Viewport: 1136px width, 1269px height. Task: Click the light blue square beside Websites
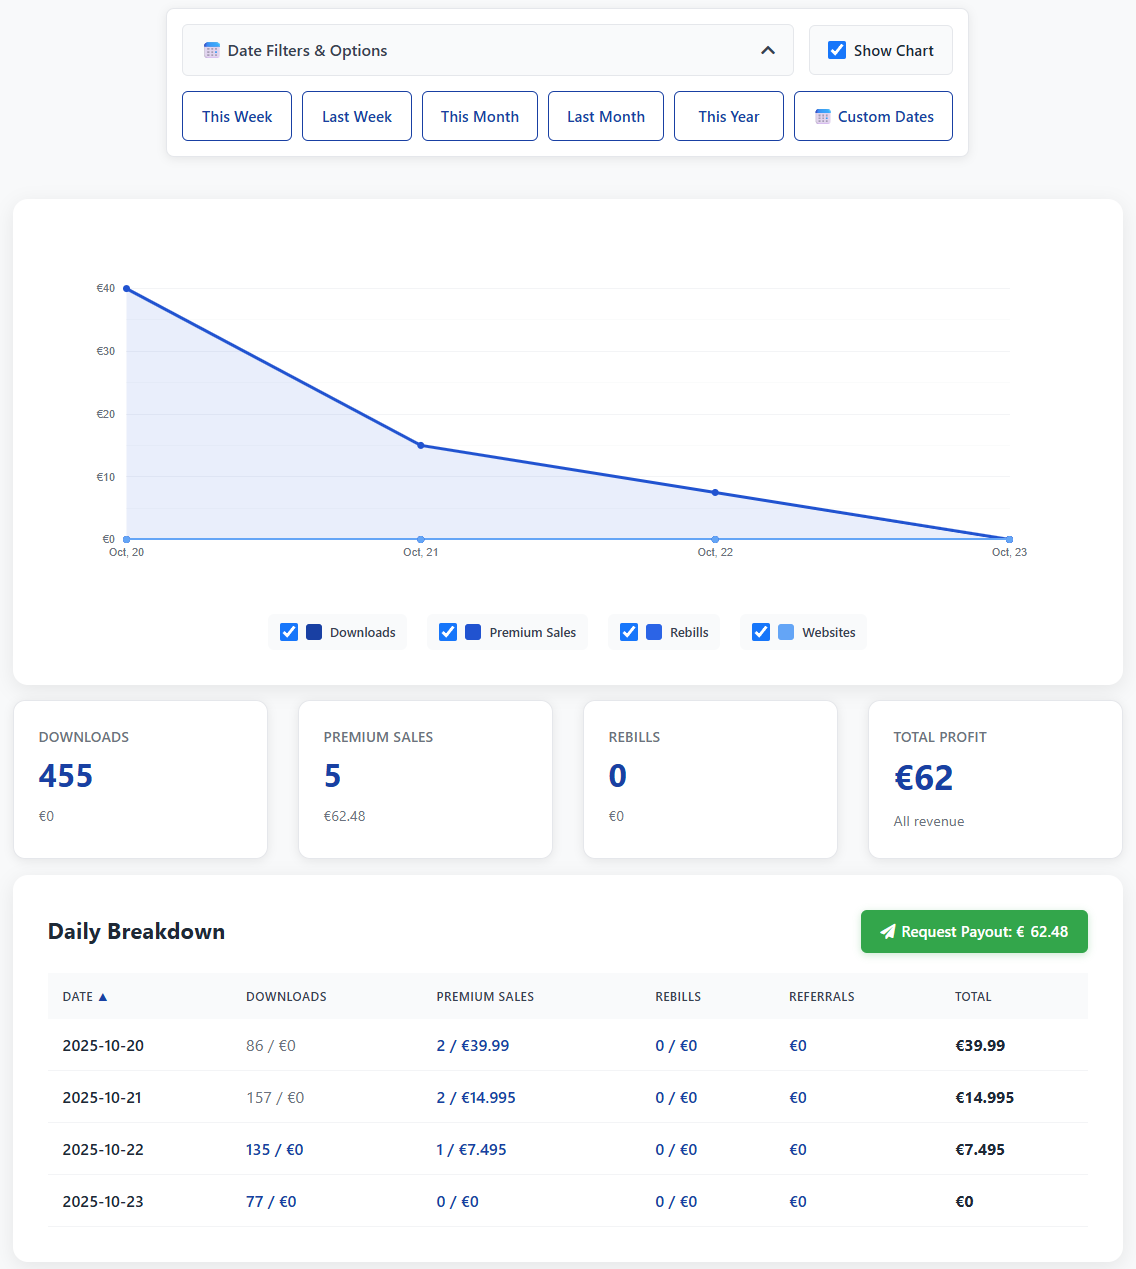pos(786,632)
